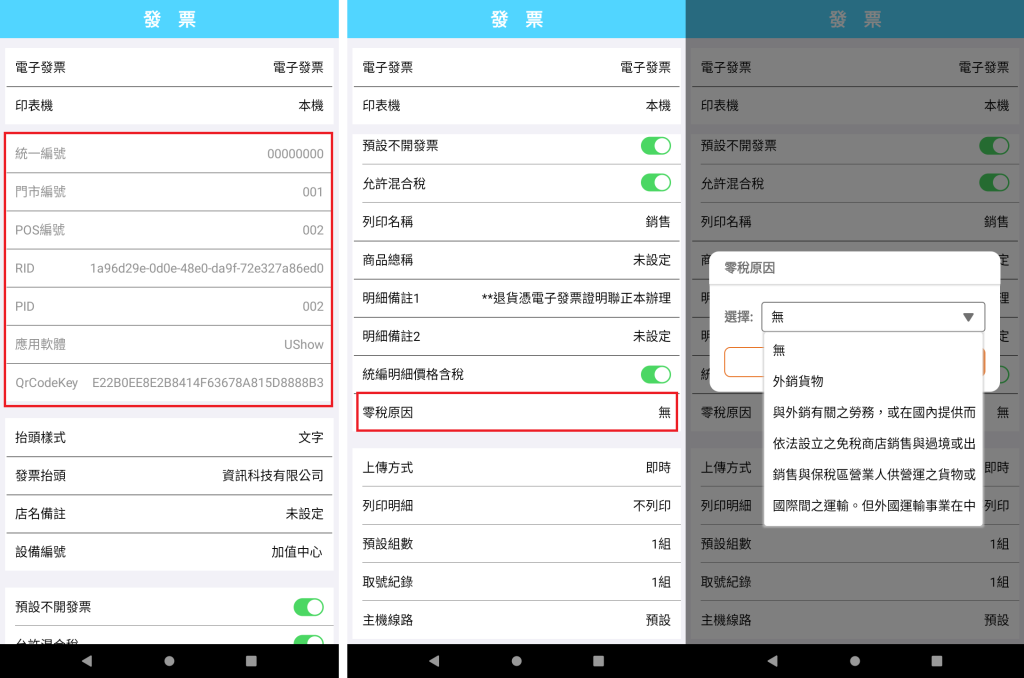Toggle 預設不開發票 switch on left screen
This screenshot has width=1024, height=678.
pos(308,607)
